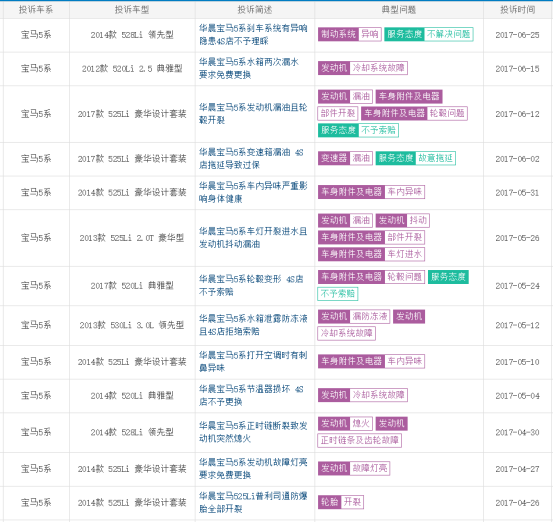The width and height of the screenshot is (554, 522).
Task: Open complaint link 打开空调时有刺鼻异味
Action: click(x=253, y=362)
